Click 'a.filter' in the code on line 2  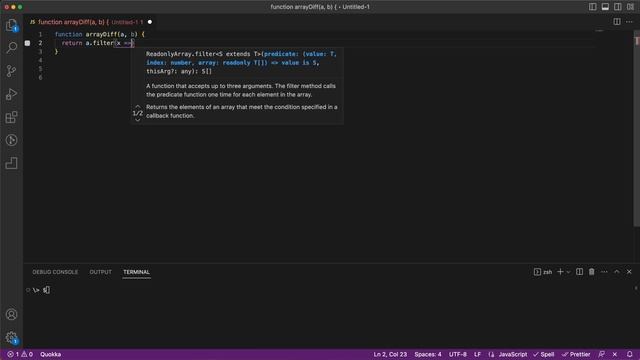[x=99, y=43]
